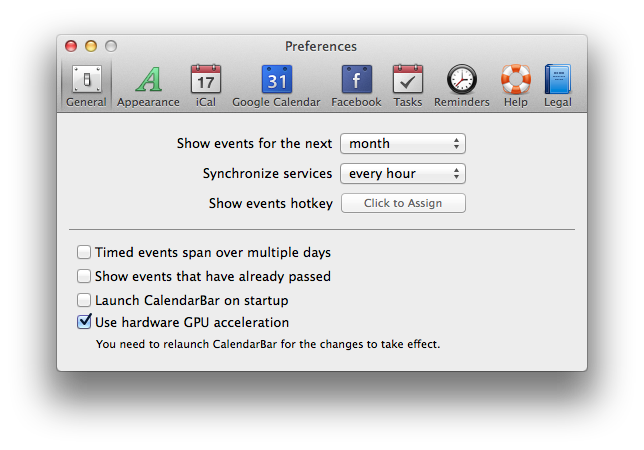644x450 pixels.
Task: Open the General preferences pane icon
Action: click(86, 79)
